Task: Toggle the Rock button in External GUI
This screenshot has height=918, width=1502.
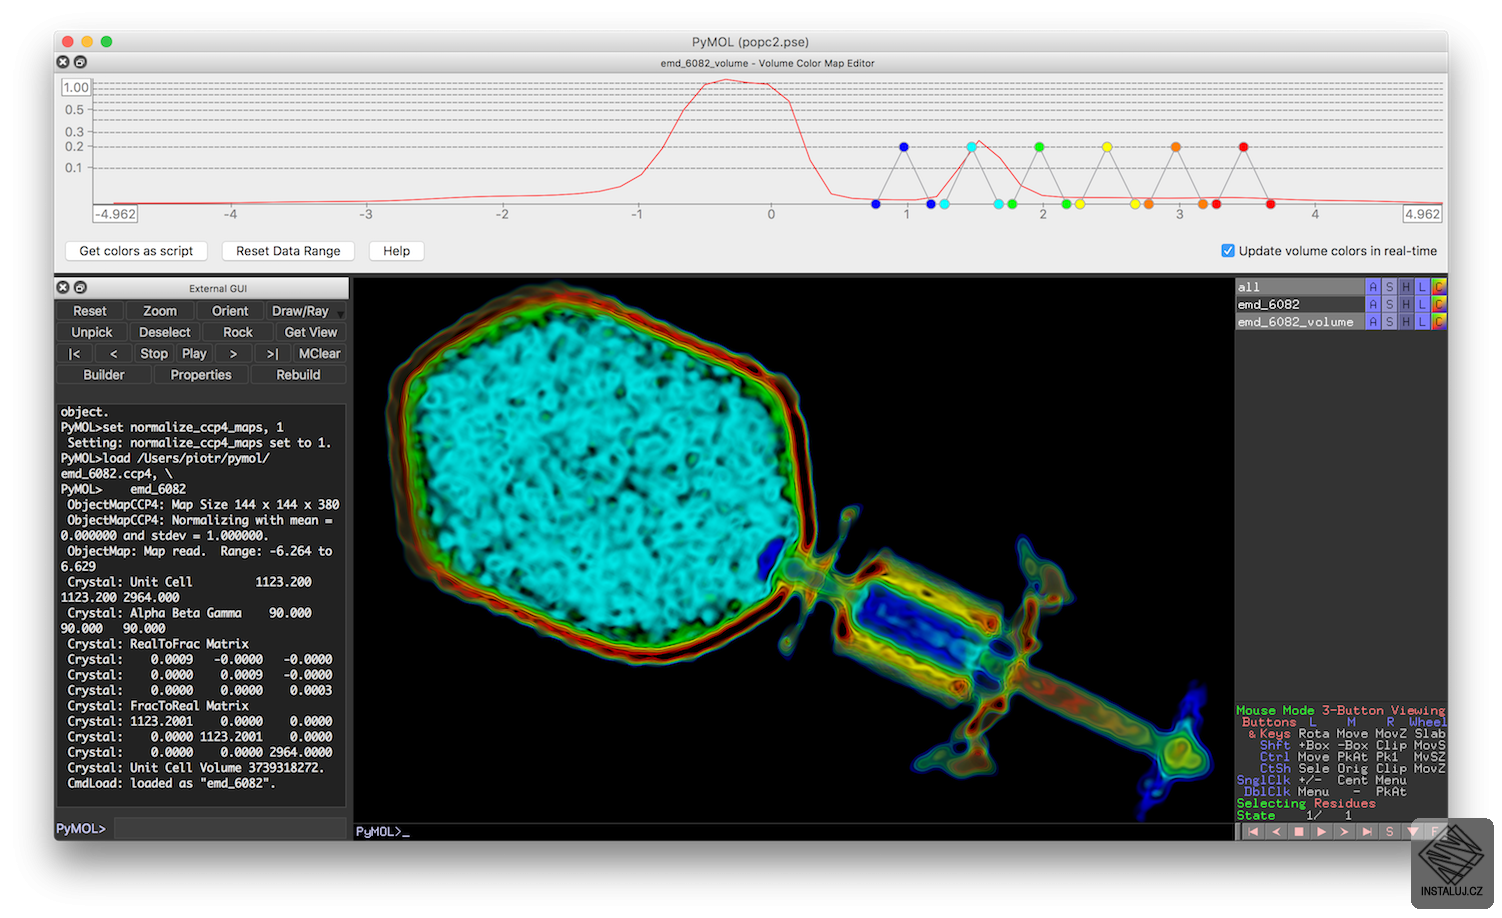Action: point(238,332)
